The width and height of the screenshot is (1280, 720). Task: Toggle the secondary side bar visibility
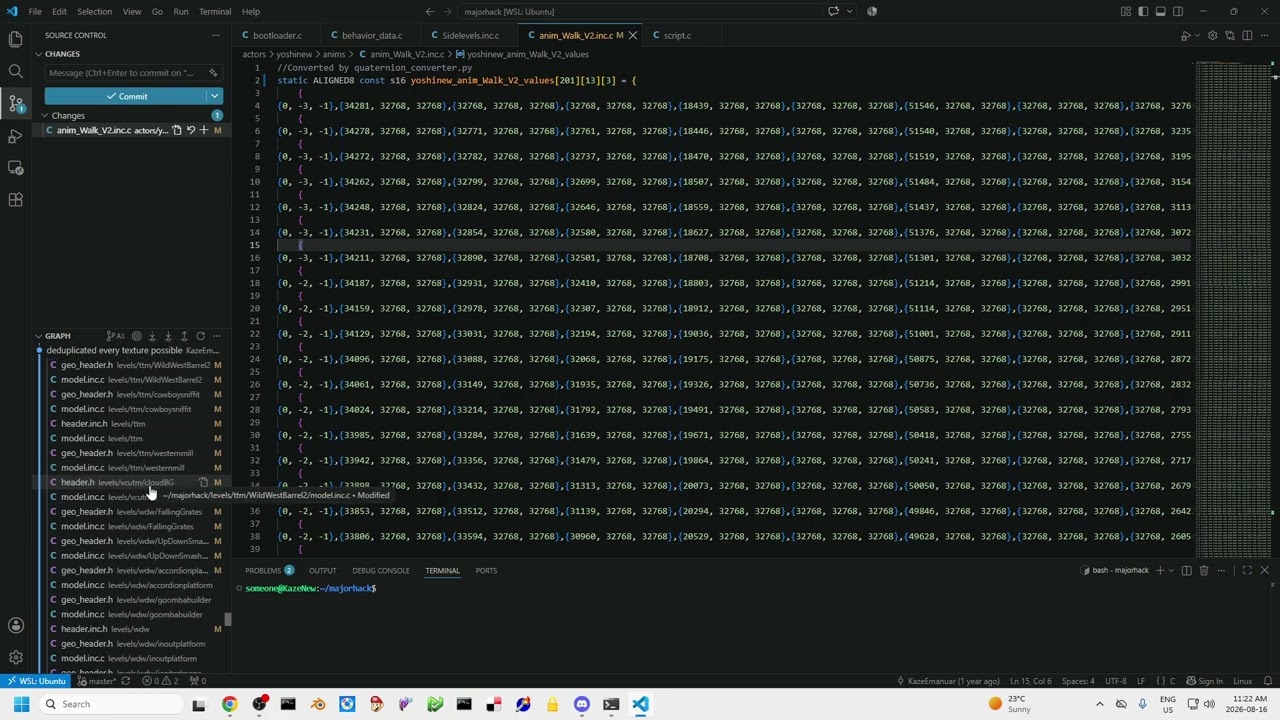tap(1177, 11)
